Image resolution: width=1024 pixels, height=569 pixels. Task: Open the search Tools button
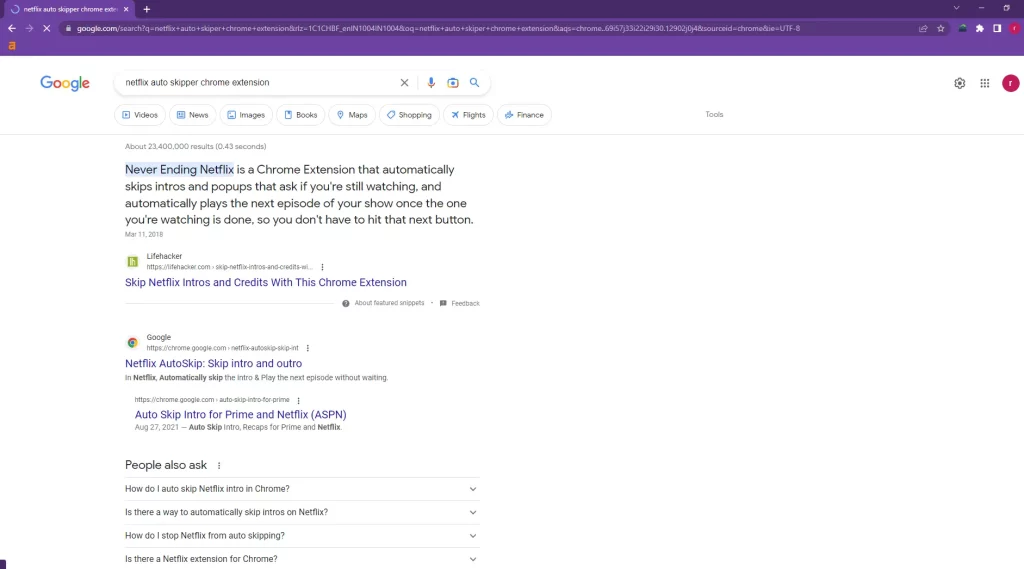(x=714, y=114)
